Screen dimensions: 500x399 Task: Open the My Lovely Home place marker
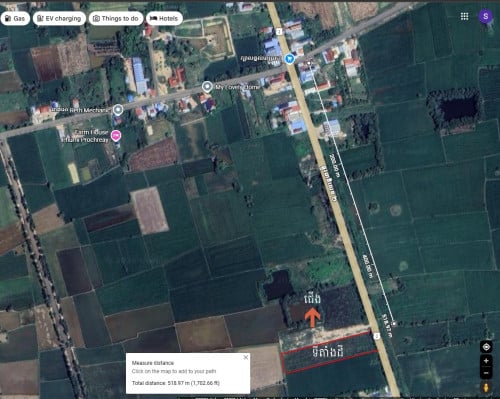[207, 87]
